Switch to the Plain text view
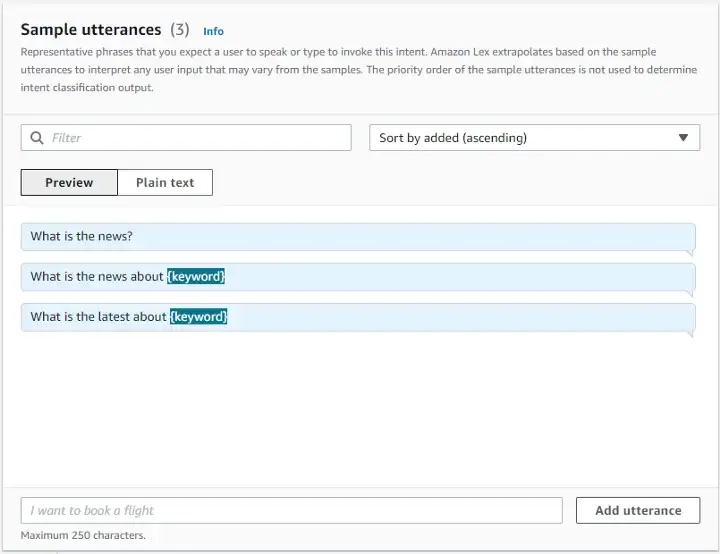The height and width of the screenshot is (554, 720). [165, 183]
